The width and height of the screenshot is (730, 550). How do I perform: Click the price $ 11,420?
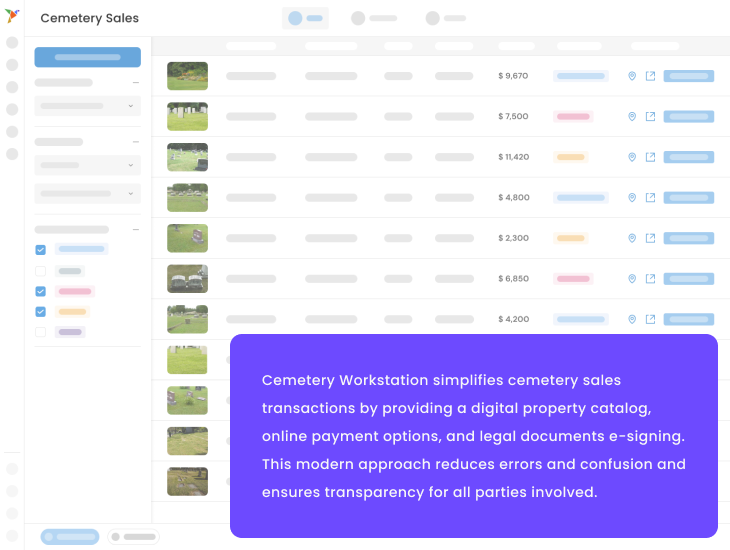[x=514, y=156]
